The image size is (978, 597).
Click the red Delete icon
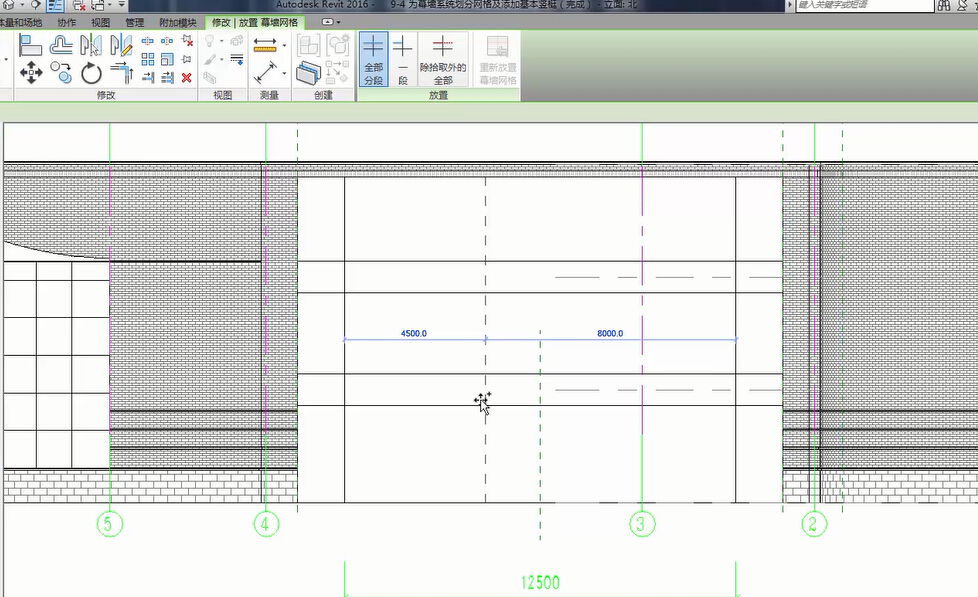[x=186, y=77]
